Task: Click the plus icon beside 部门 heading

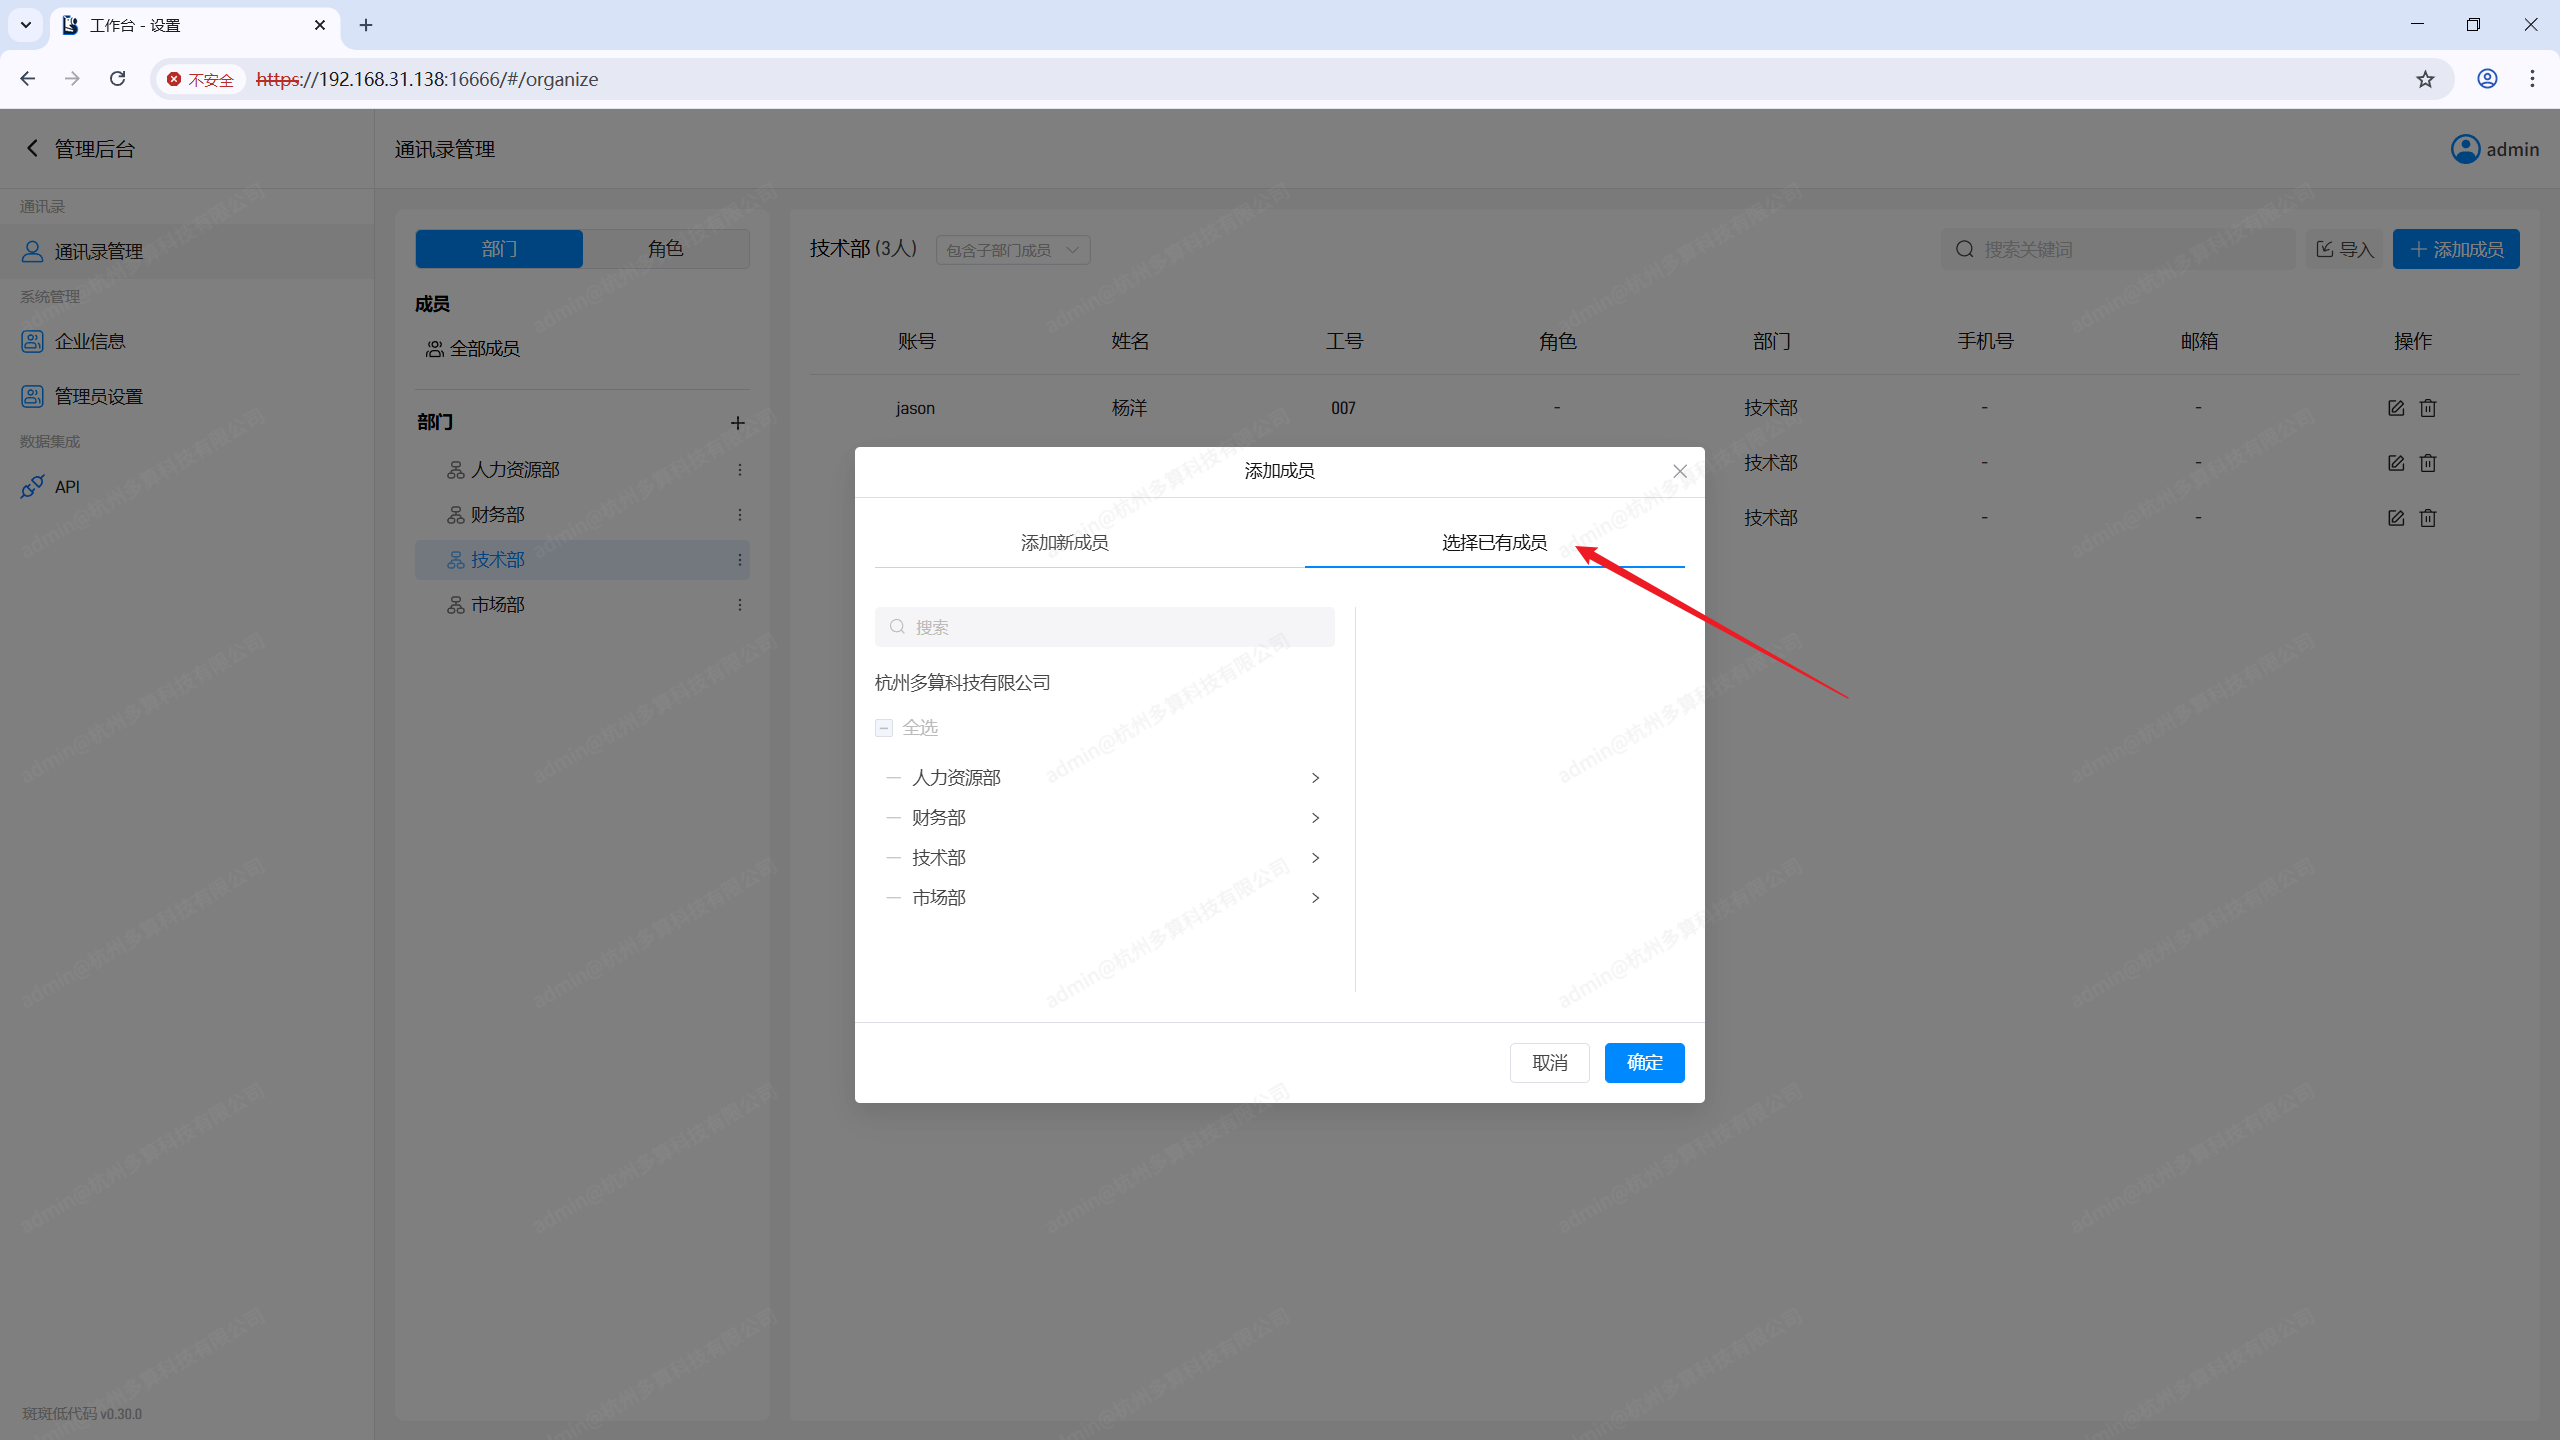Action: coord(738,423)
